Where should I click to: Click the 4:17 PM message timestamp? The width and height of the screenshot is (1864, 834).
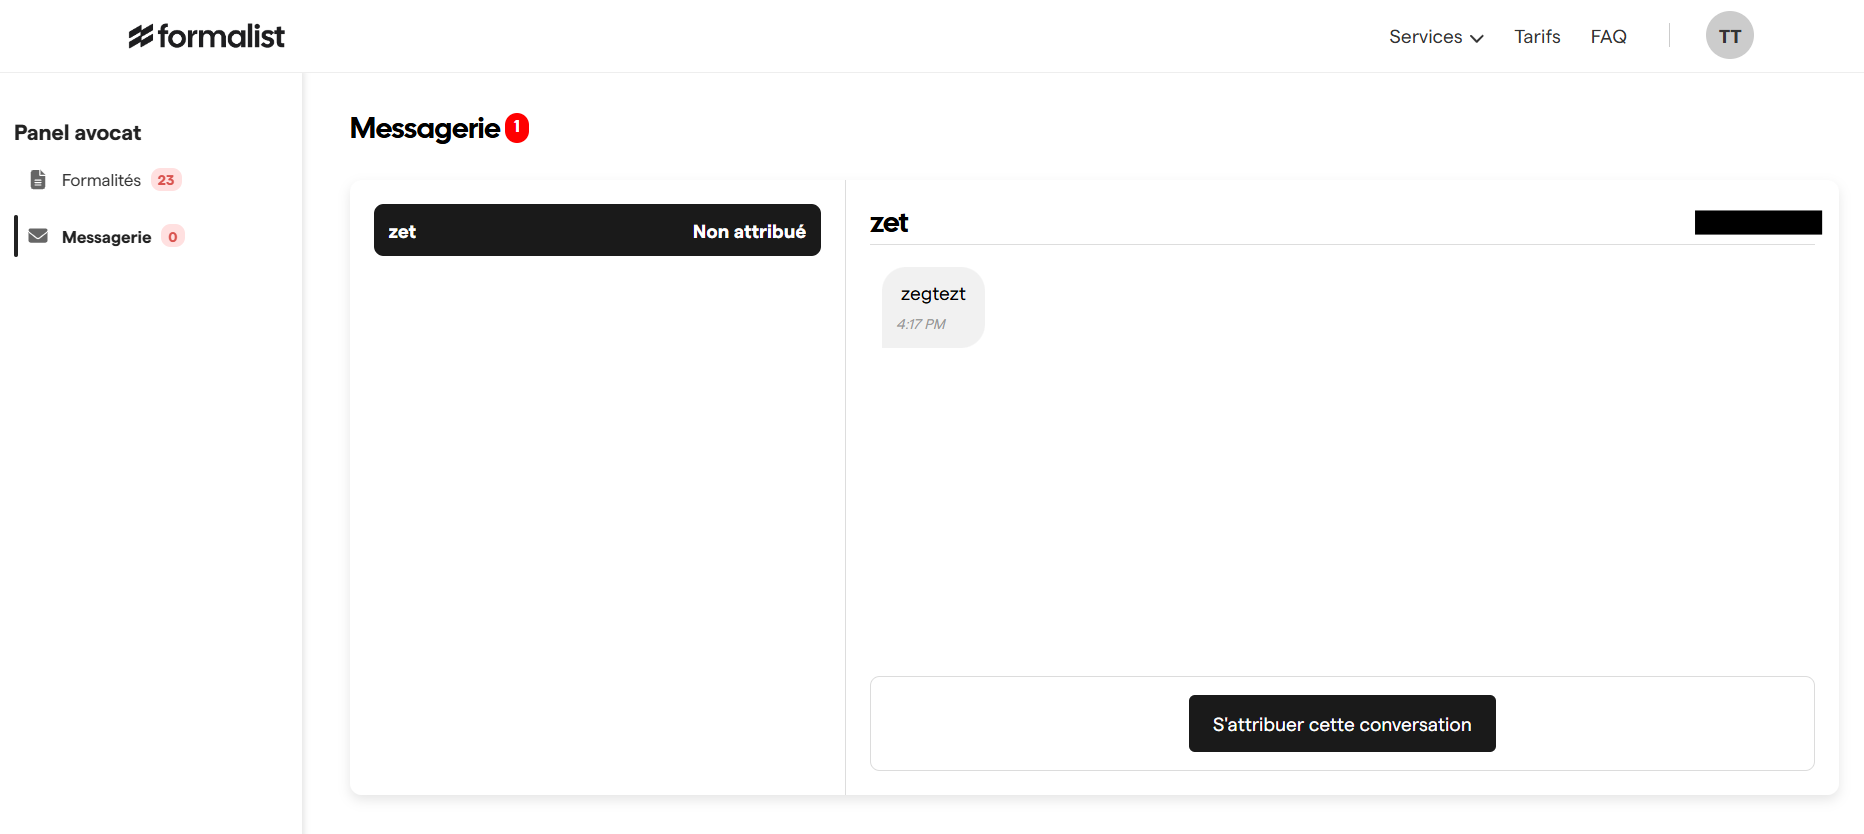921,324
